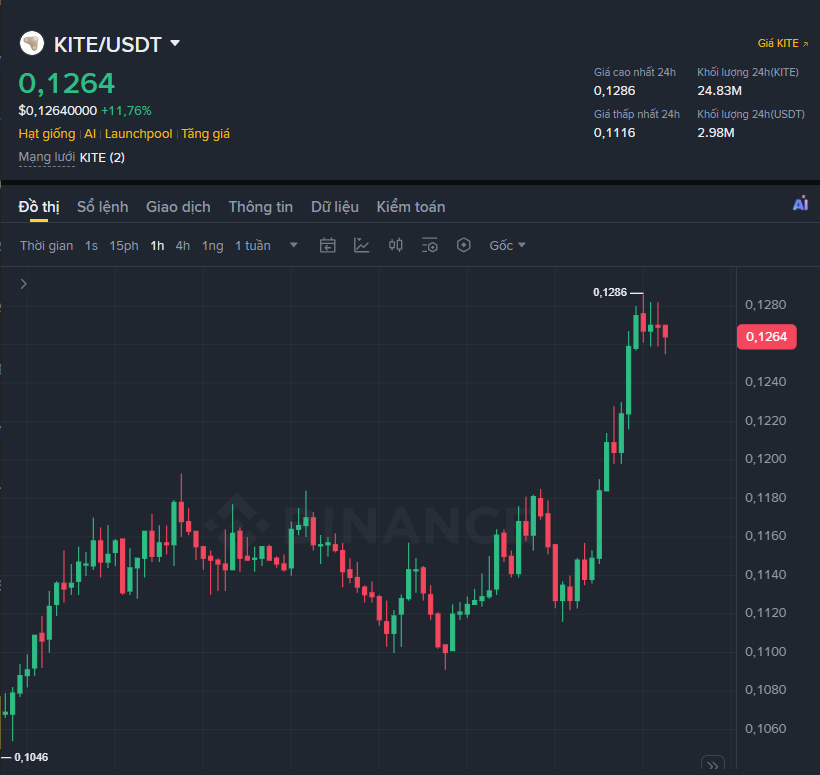This screenshot has height=775, width=820.
Task: Click the Tăng giá tag
Action: [x=206, y=134]
